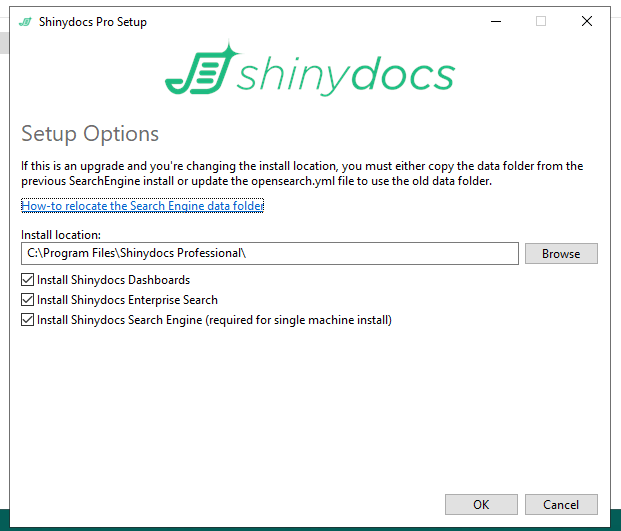Confirm setup options with the OK button
This screenshot has width=621, height=531.
coord(481,504)
